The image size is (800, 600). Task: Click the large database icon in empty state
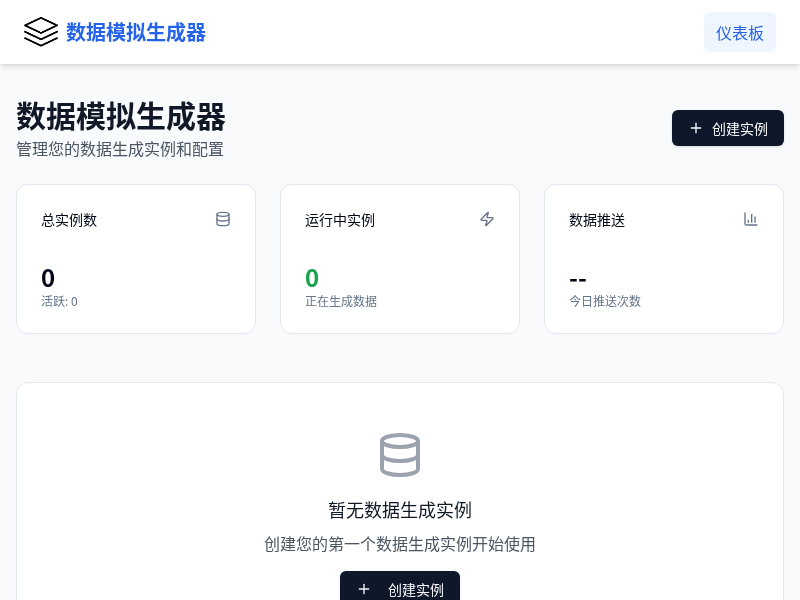tap(400, 455)
